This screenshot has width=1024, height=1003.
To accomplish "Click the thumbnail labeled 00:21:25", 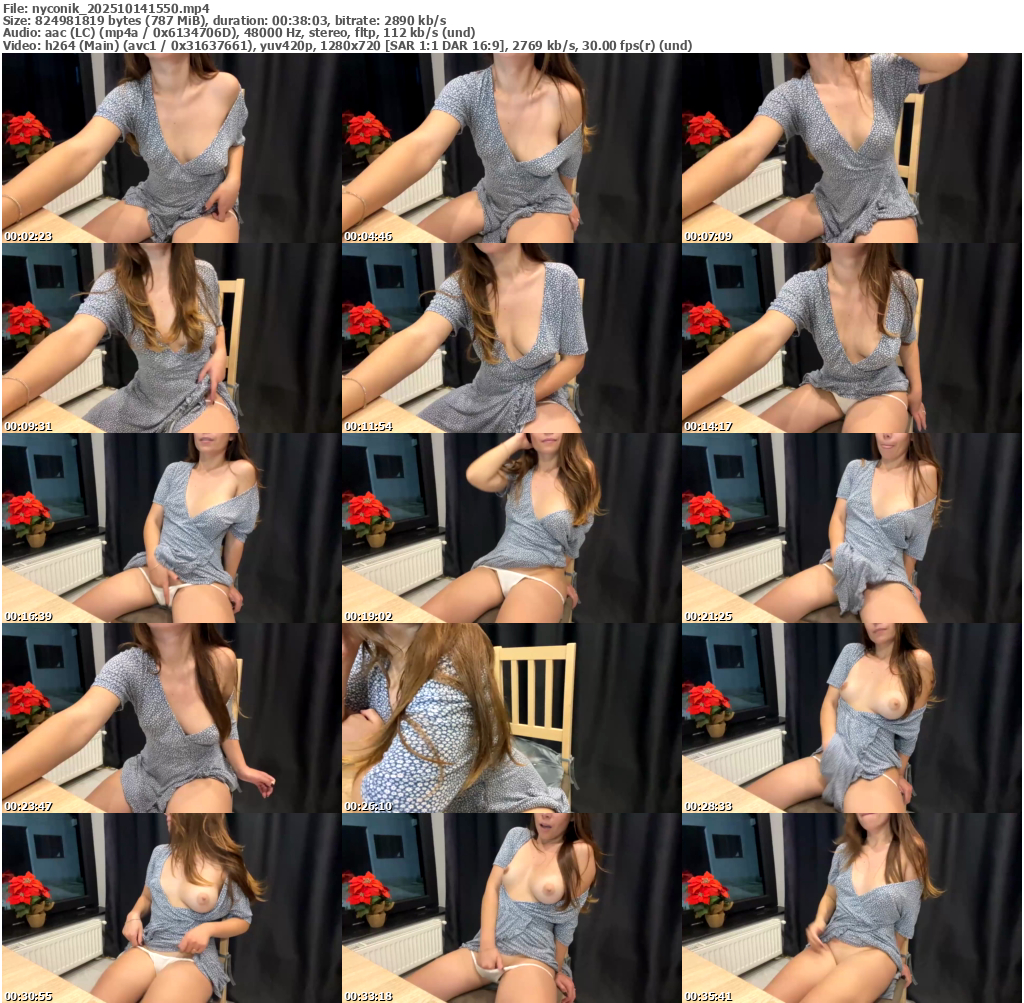I will [851, 528].
